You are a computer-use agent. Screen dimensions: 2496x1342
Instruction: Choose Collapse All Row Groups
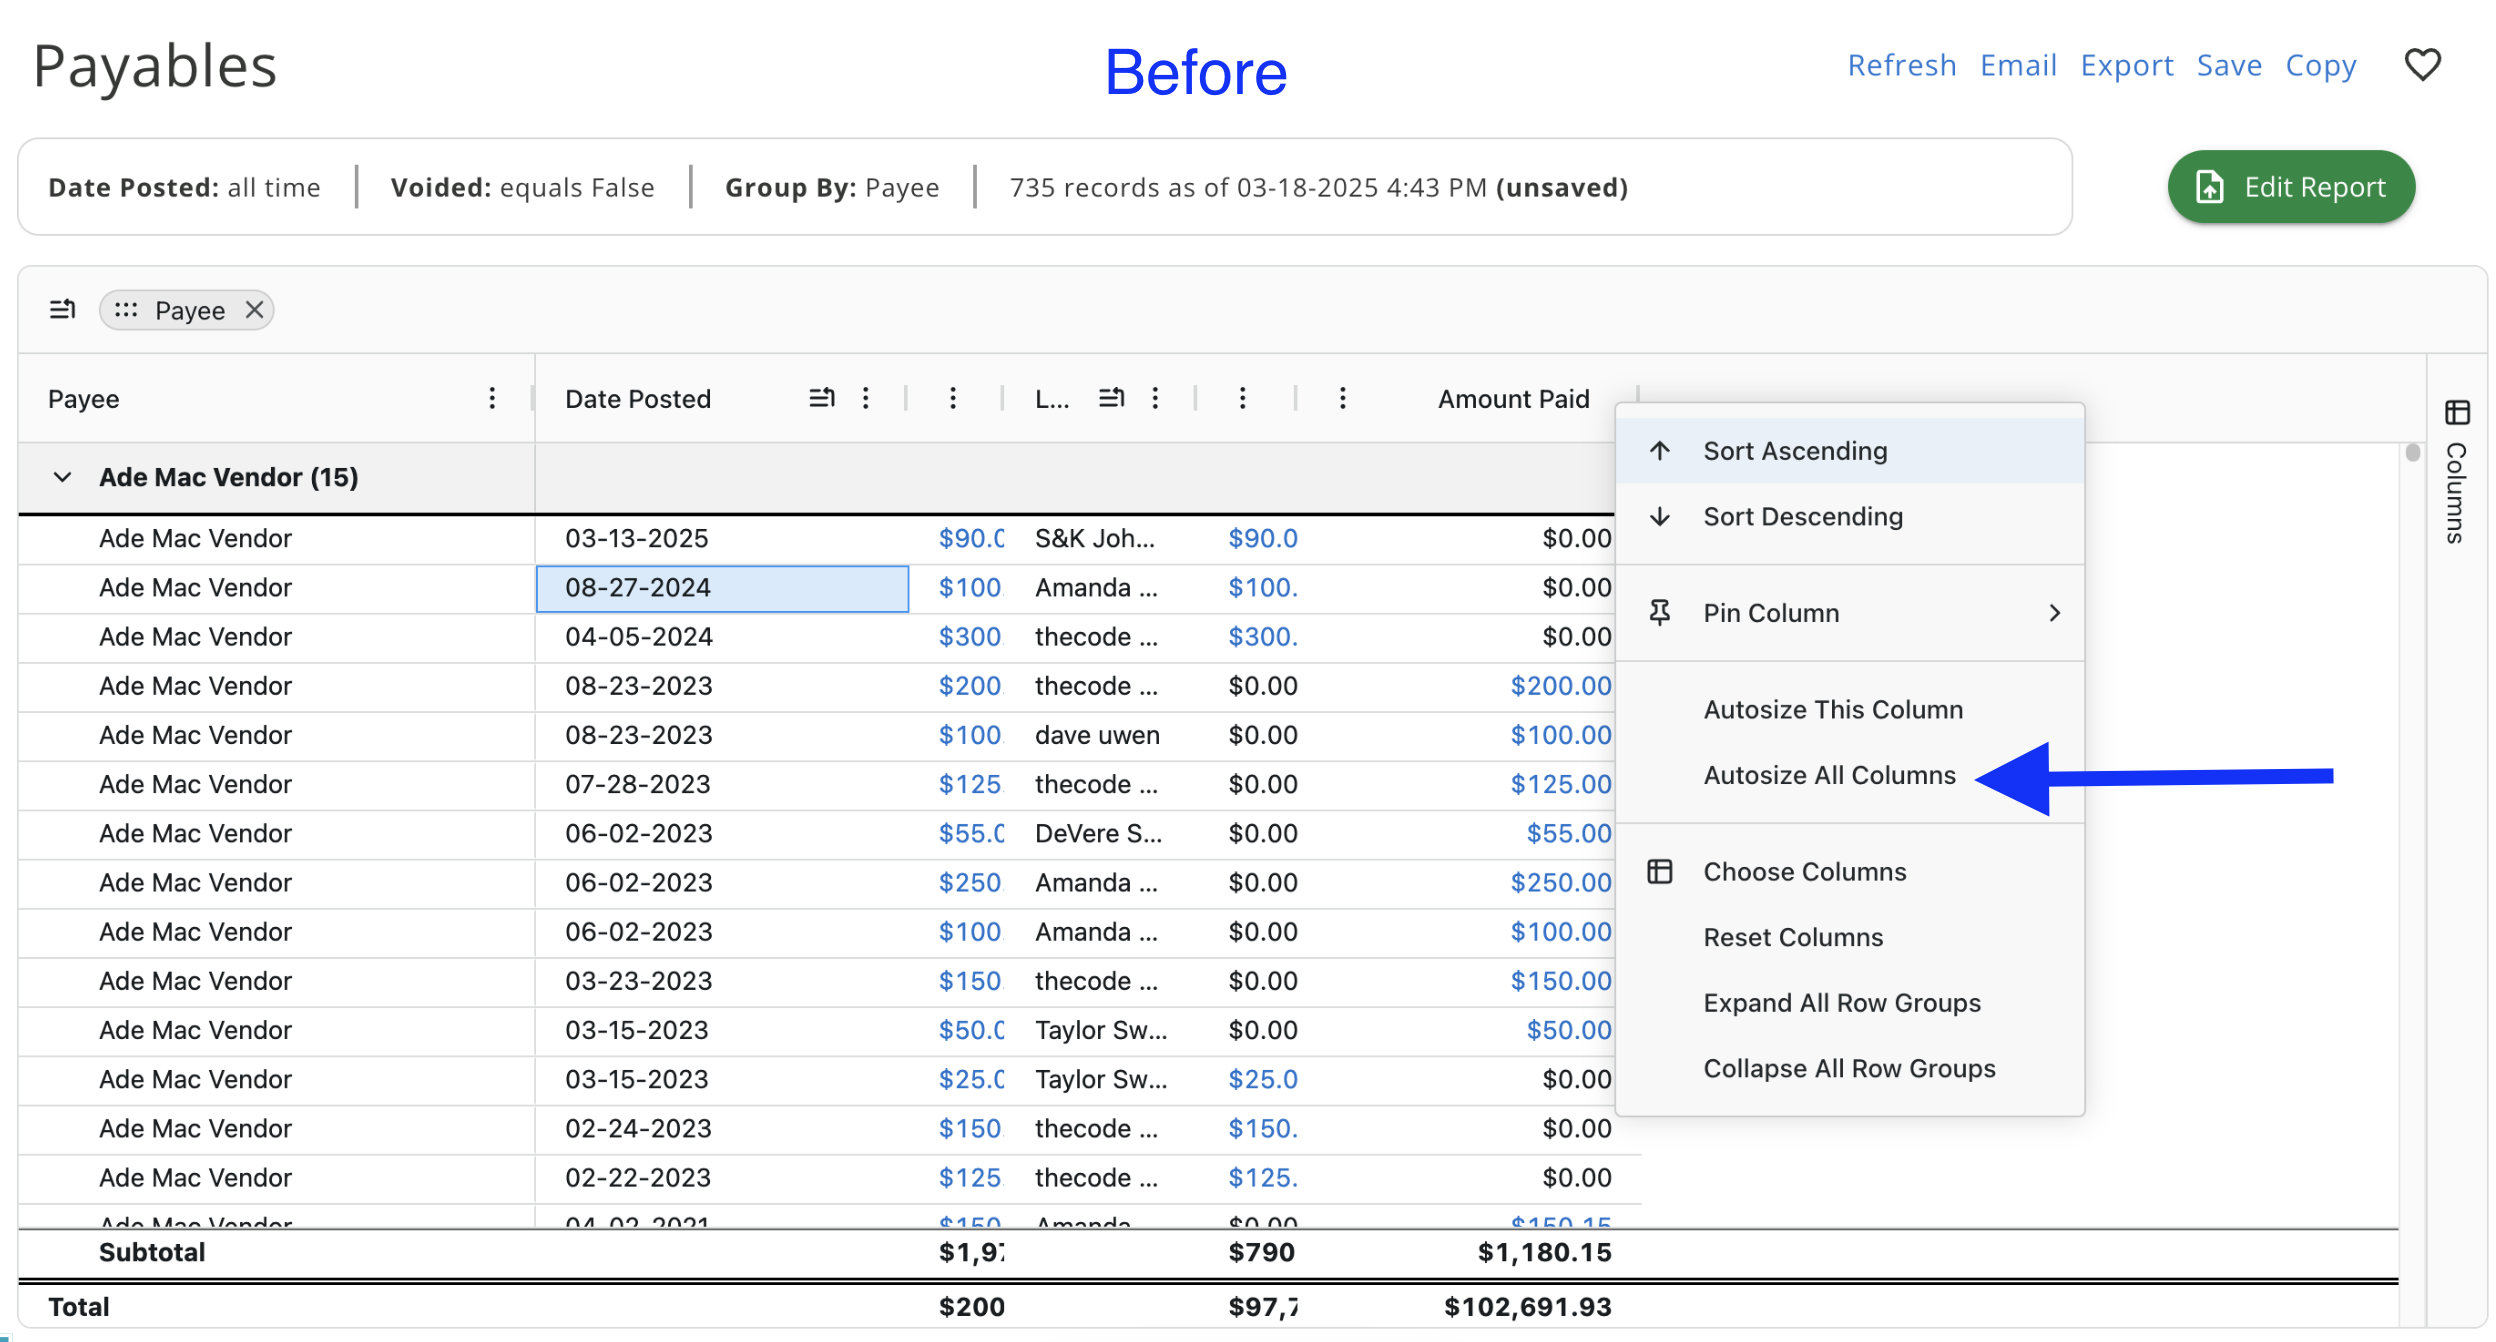point(1849,1069)
